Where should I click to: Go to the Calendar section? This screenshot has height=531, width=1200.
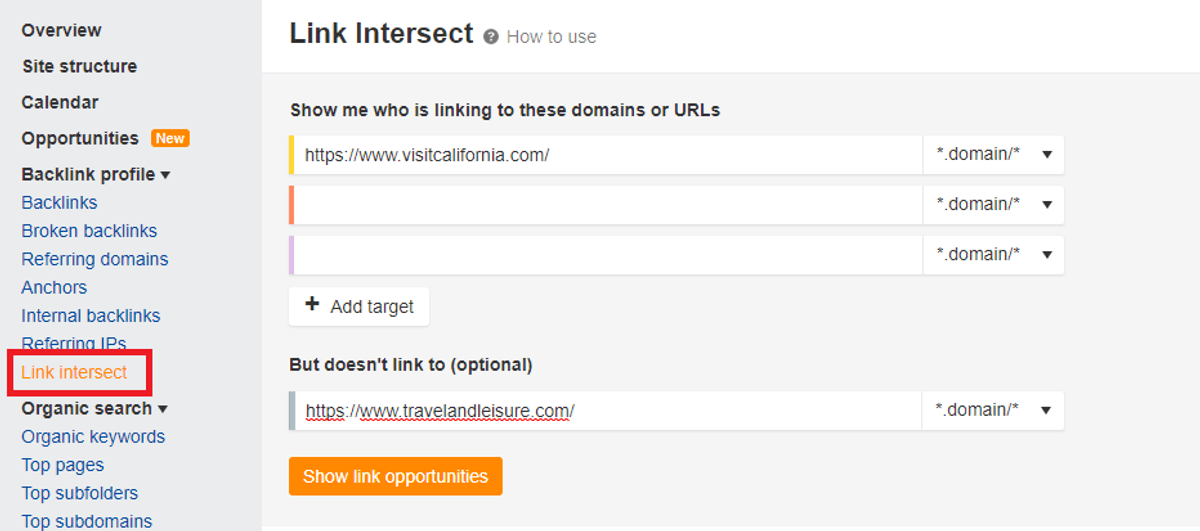click(x=60, y=102)
